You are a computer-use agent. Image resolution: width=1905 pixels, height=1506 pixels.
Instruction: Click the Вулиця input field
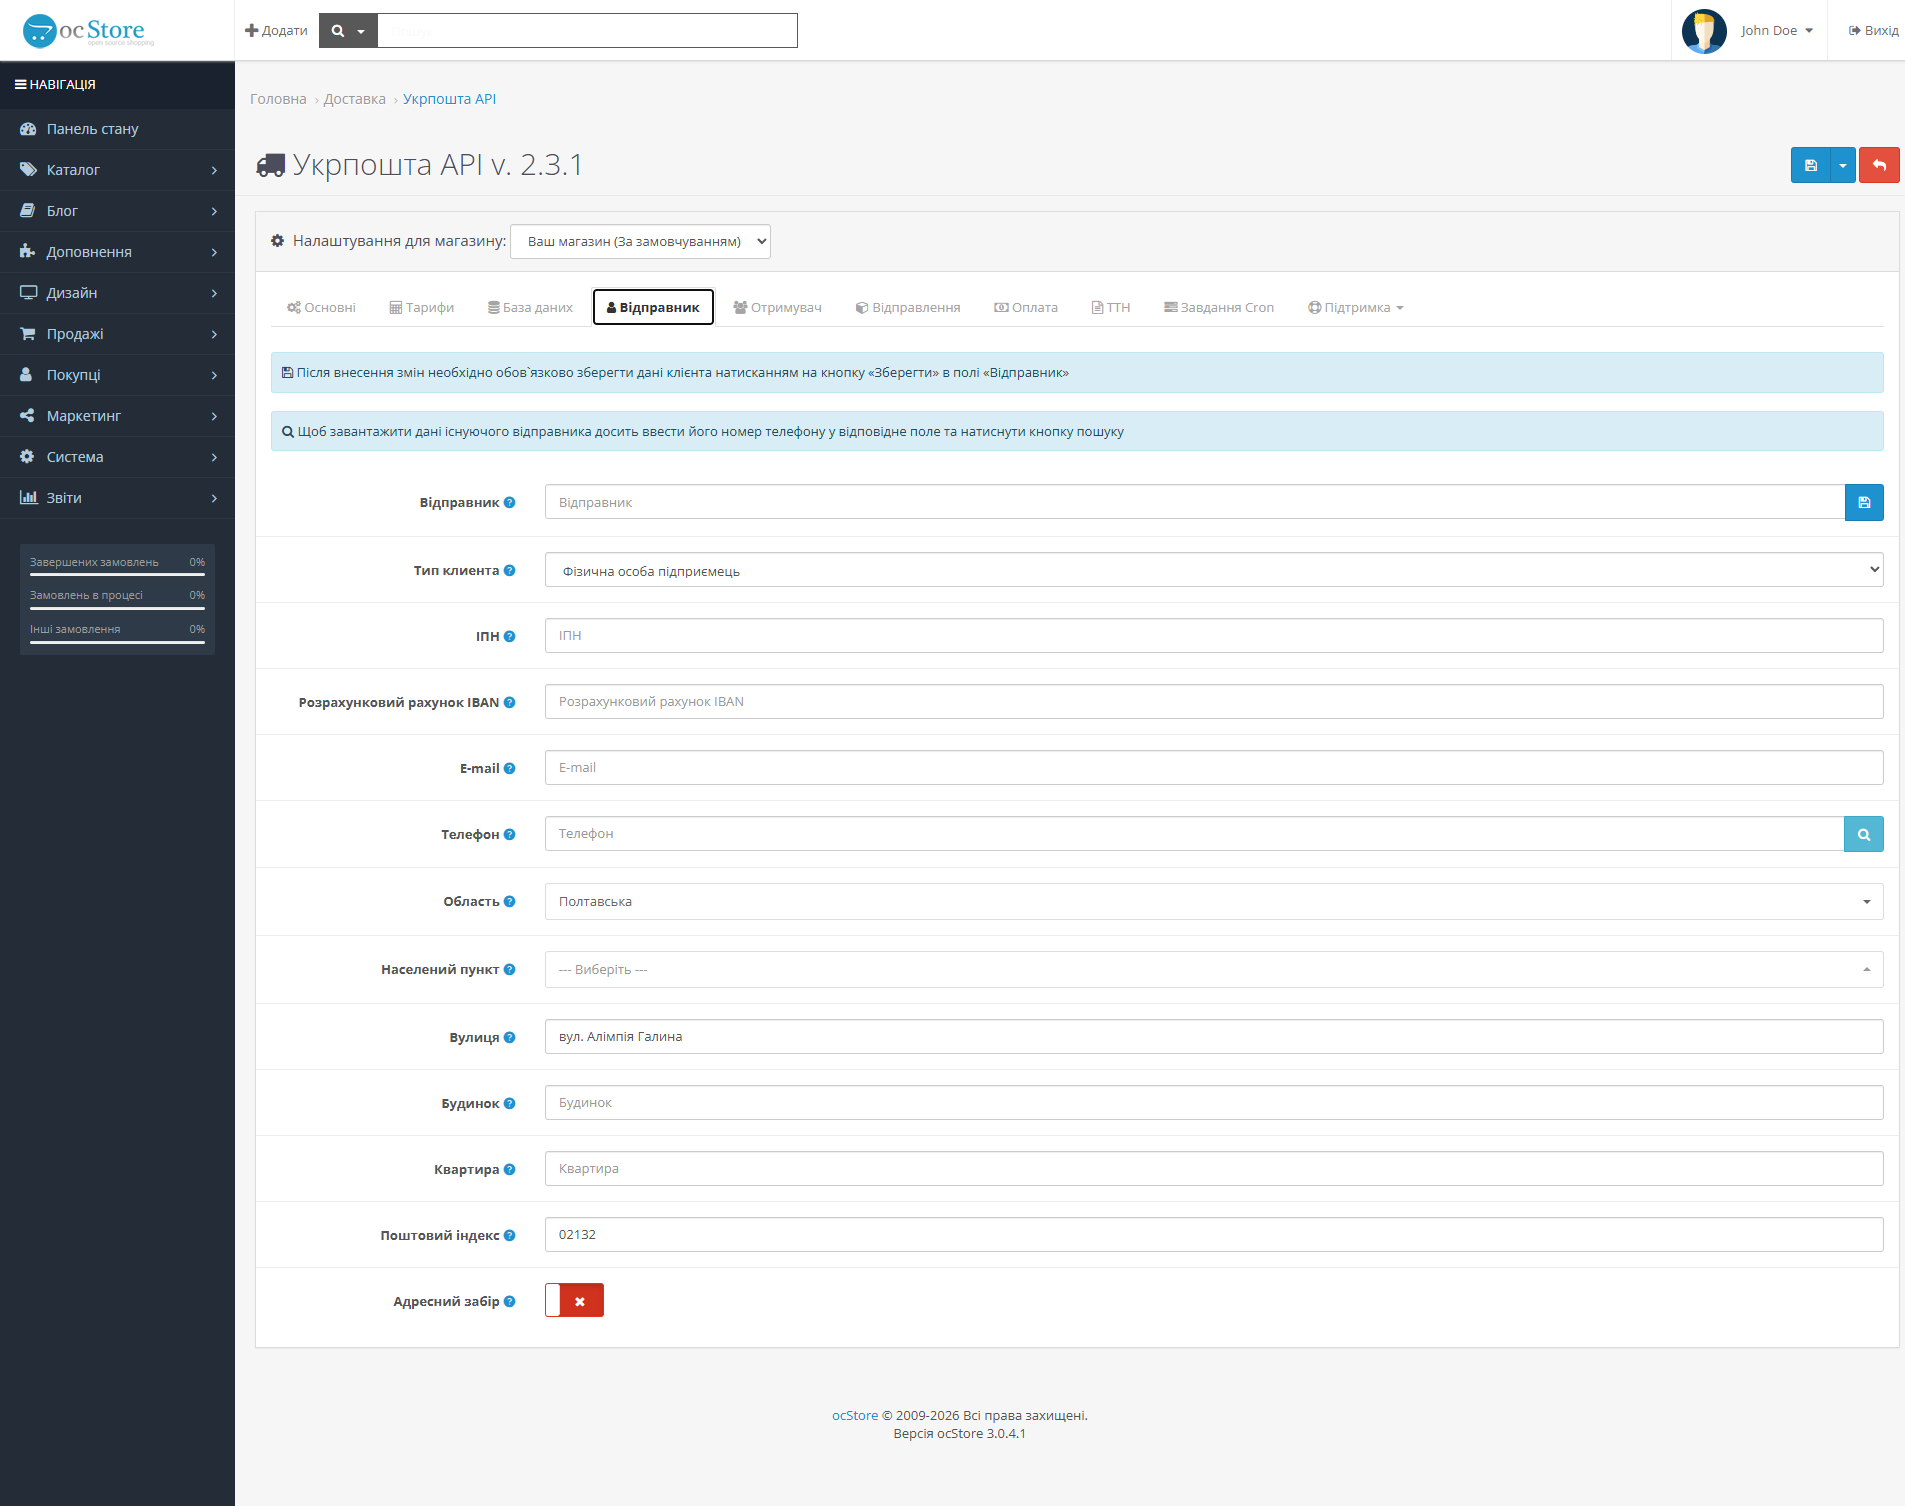tap(1214, 1036)
